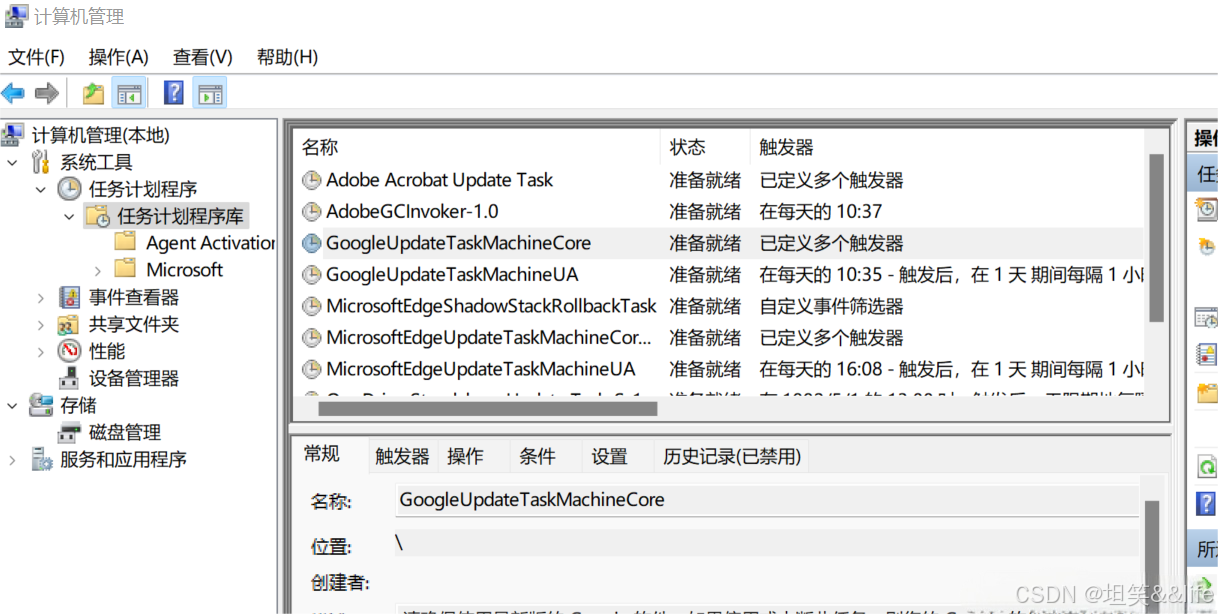Click the 共享文件夹 icon in tree
The image size is (1218, 614).
69,324
